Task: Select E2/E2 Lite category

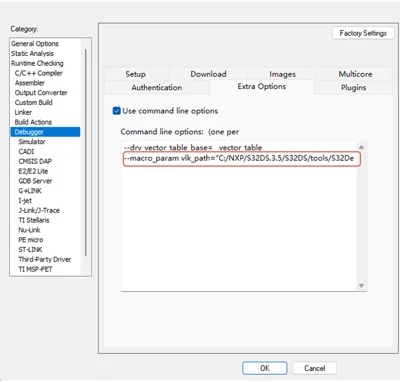Action: [33, 171]
